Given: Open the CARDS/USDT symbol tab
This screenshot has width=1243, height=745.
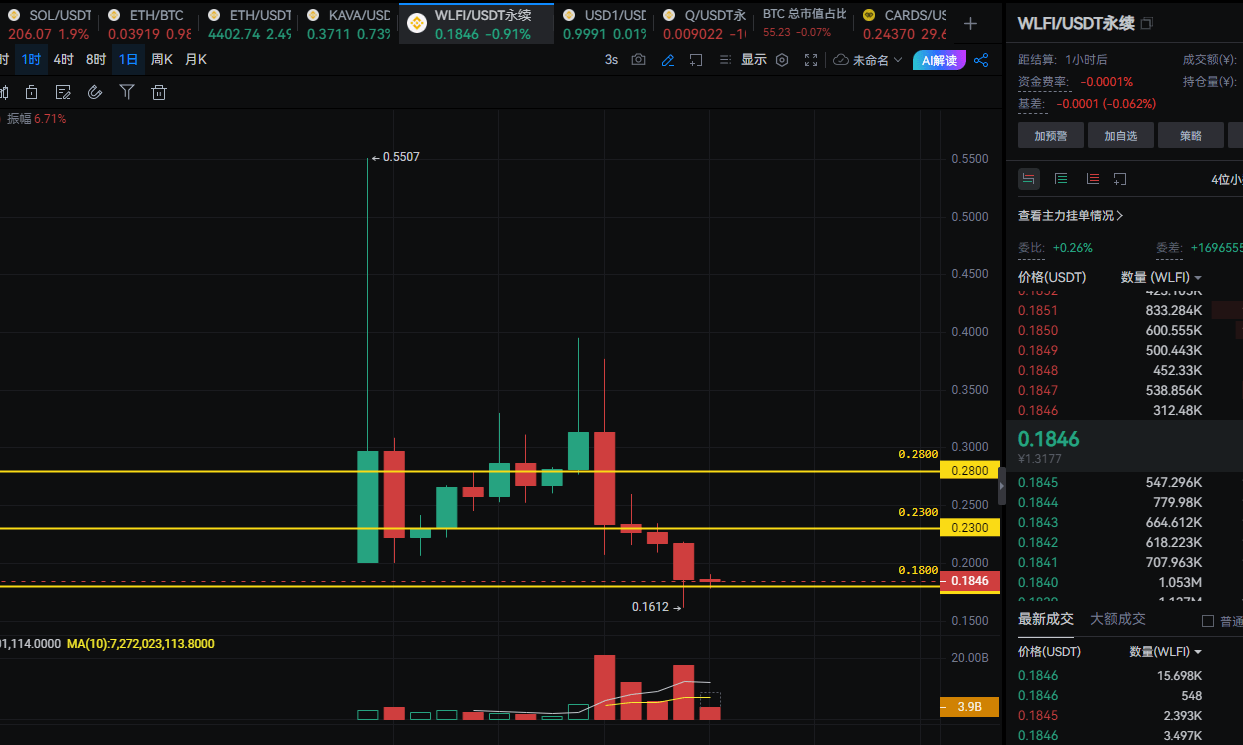Looking at the screenshot, I should click(x=903, y=24).
